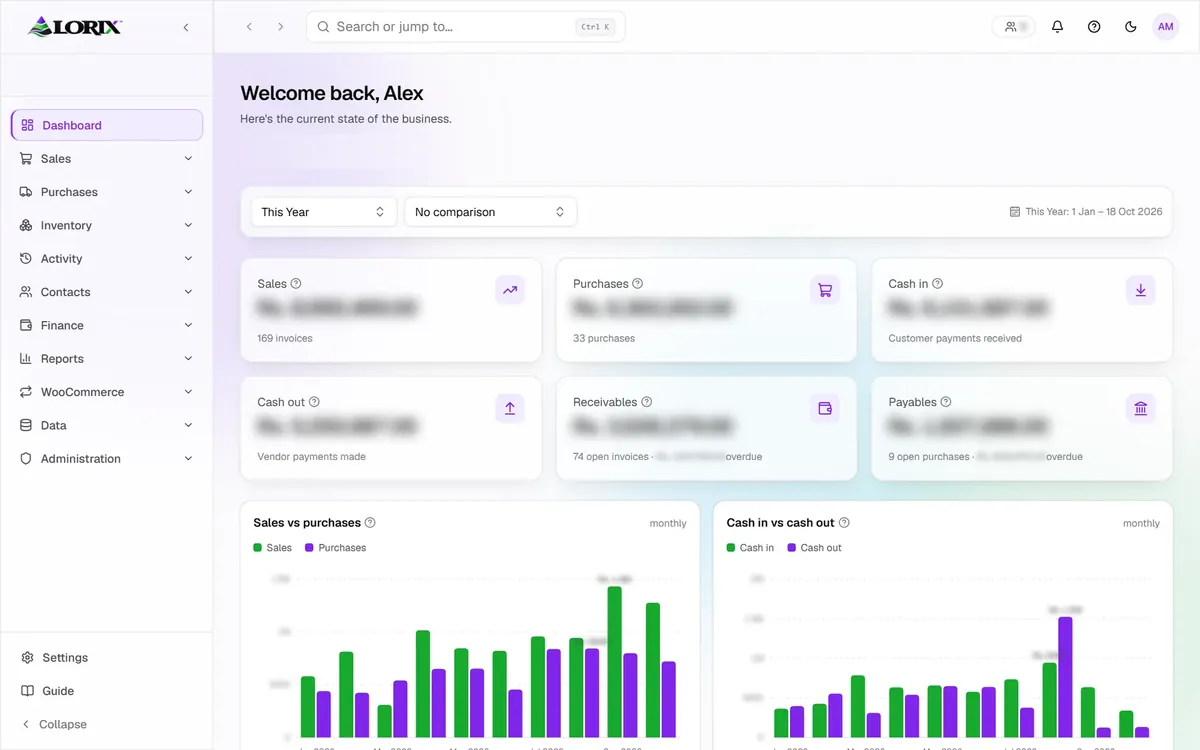Screen dimensions: 1200x750
Task: Expand the Inventory chevron
Action: 188,225
